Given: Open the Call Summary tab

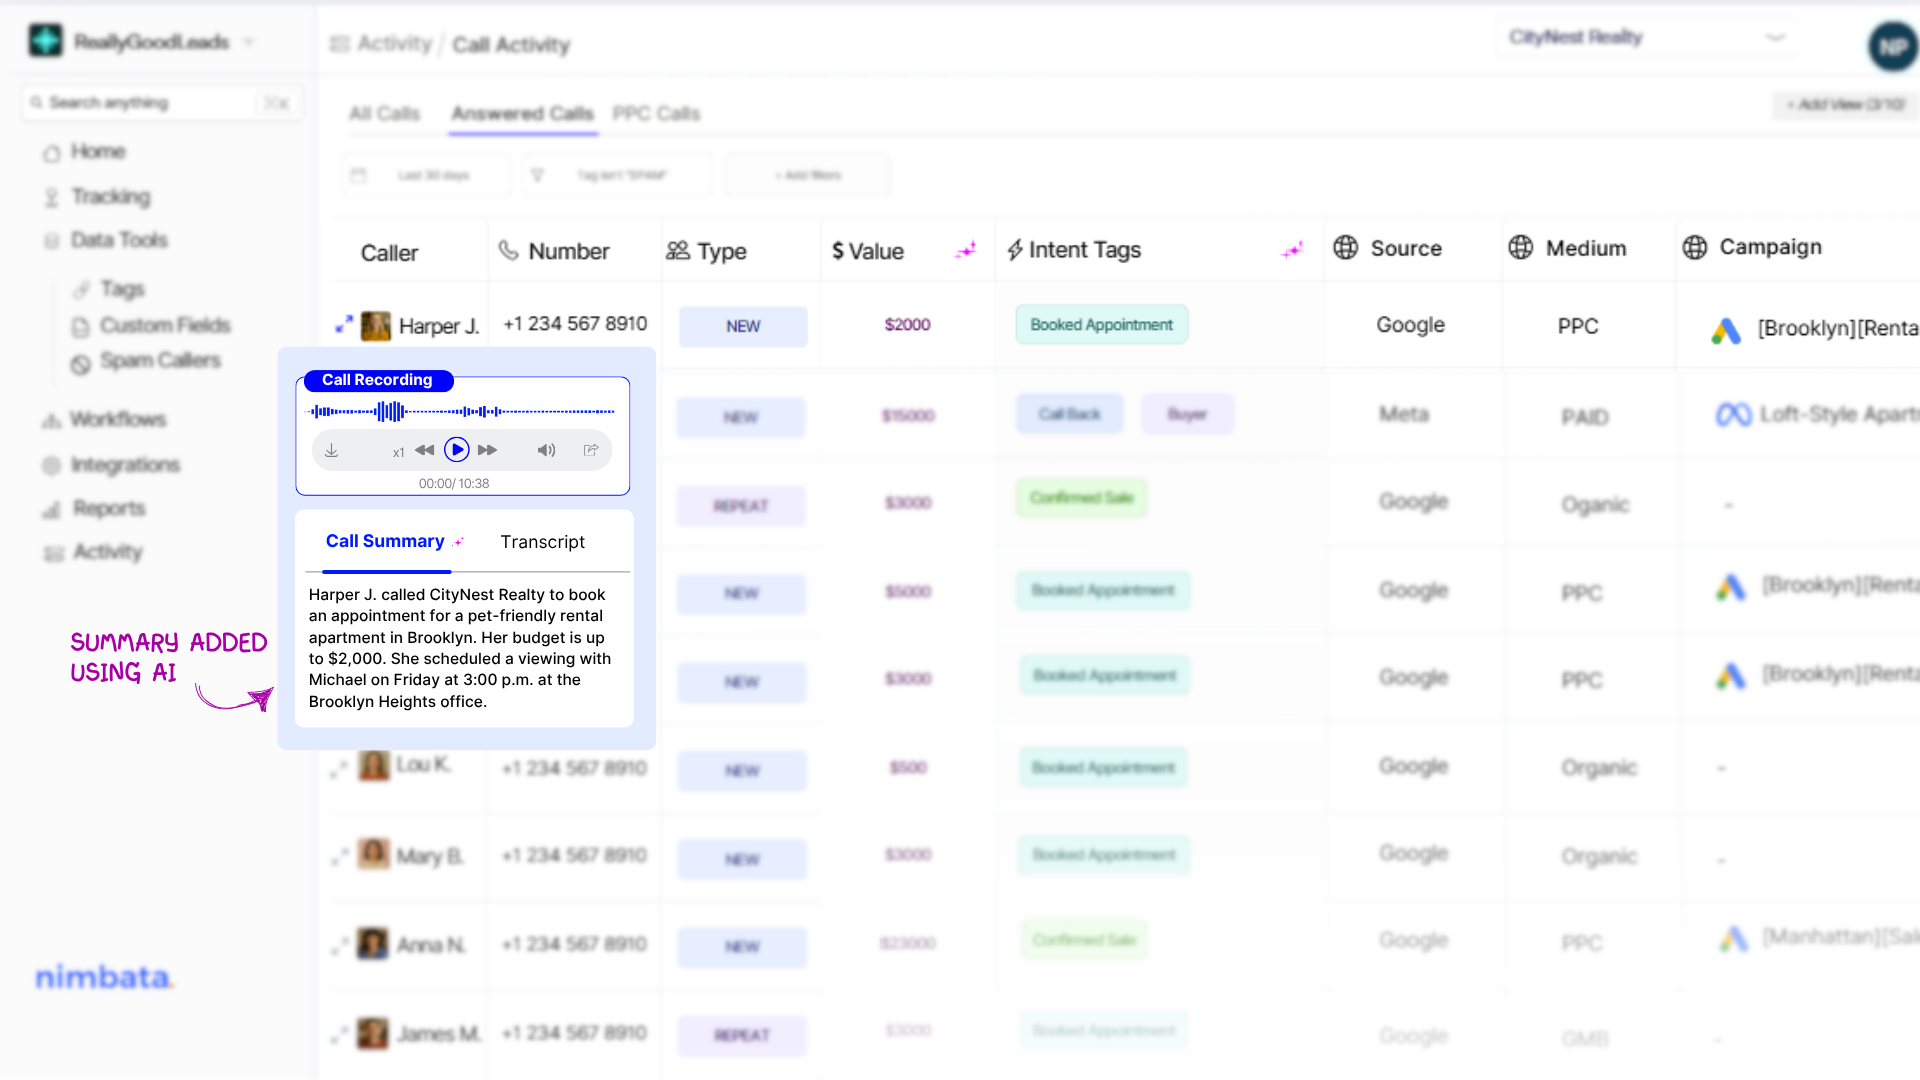Looking at the screenshot, I should (x=385, y=541).
